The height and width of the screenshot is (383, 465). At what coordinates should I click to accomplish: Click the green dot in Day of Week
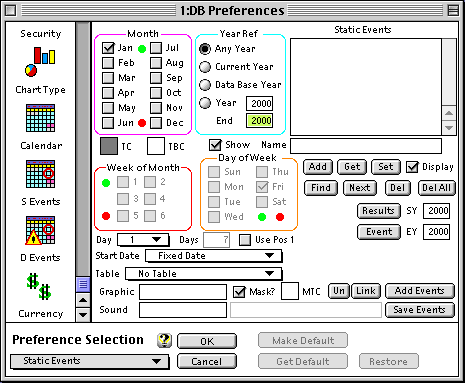point(262,217)
